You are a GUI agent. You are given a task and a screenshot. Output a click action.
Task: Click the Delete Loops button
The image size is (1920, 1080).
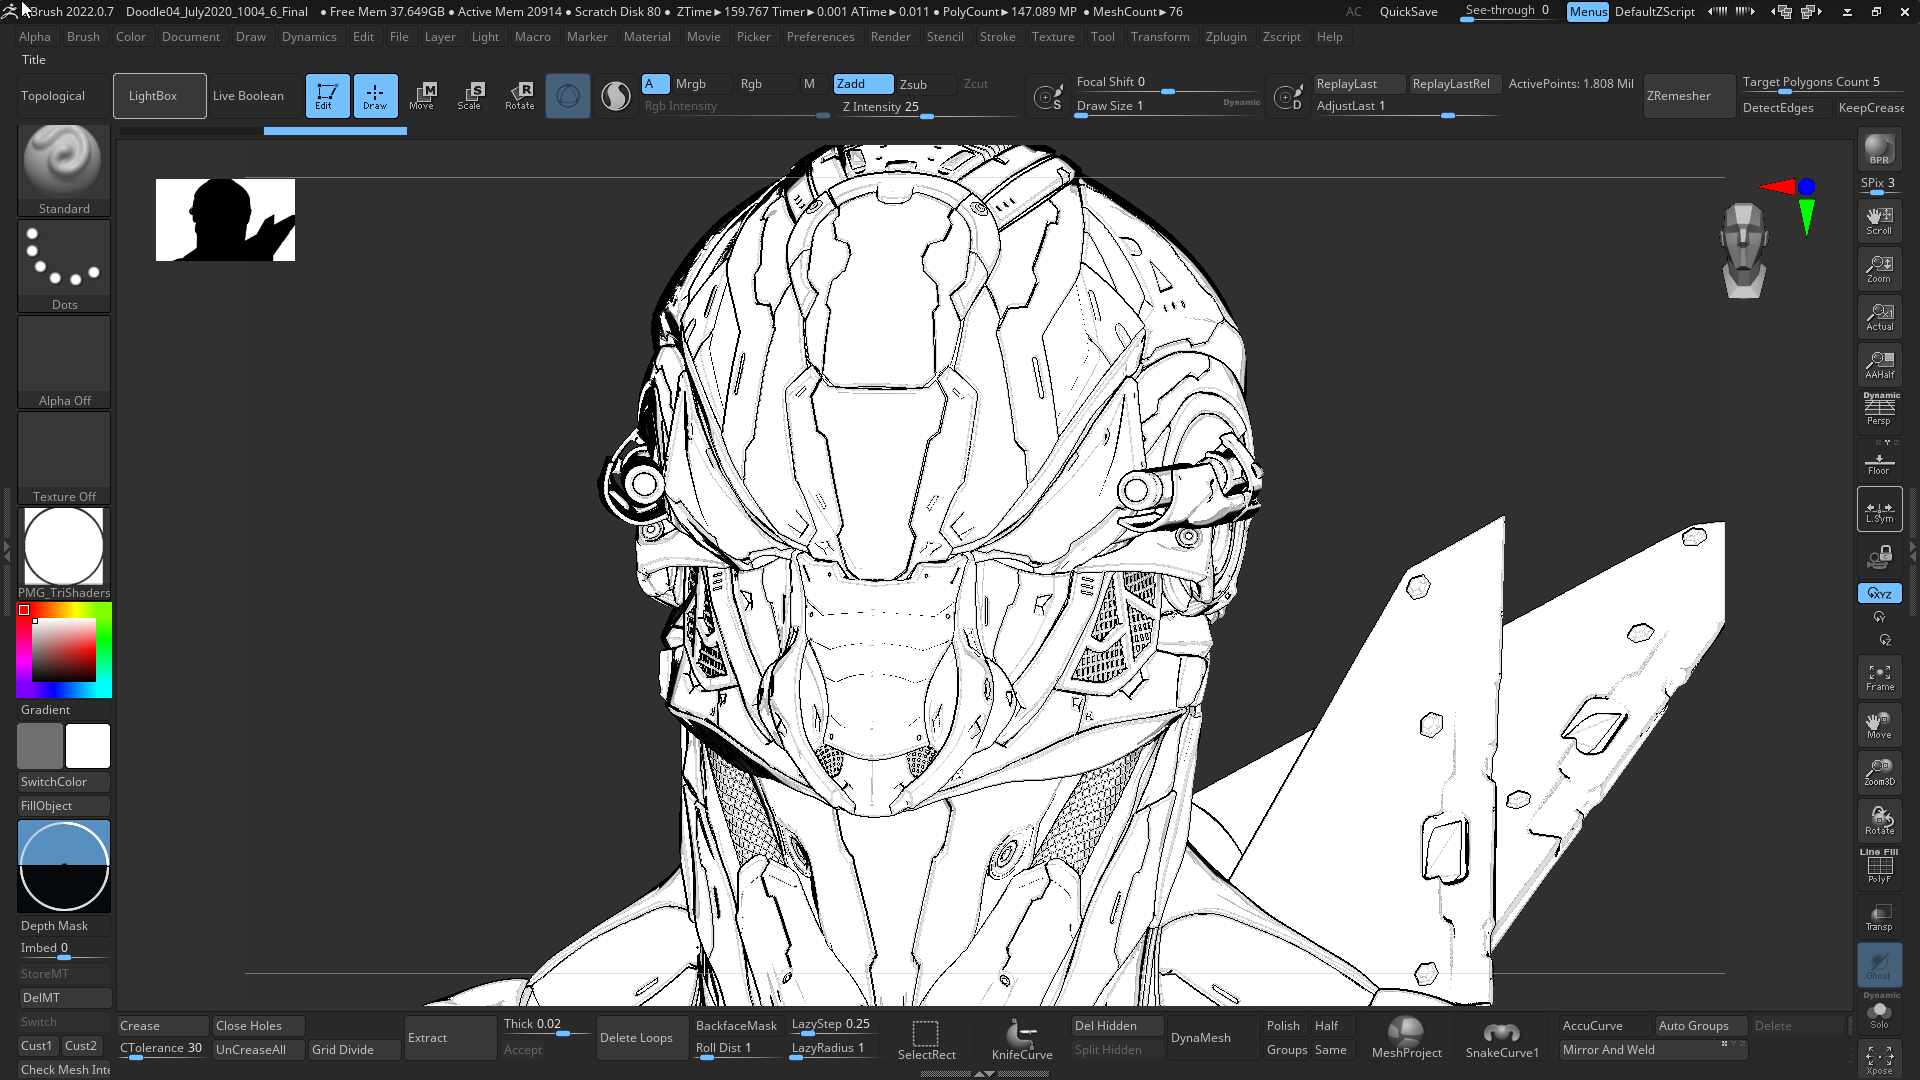point(641,1038)
